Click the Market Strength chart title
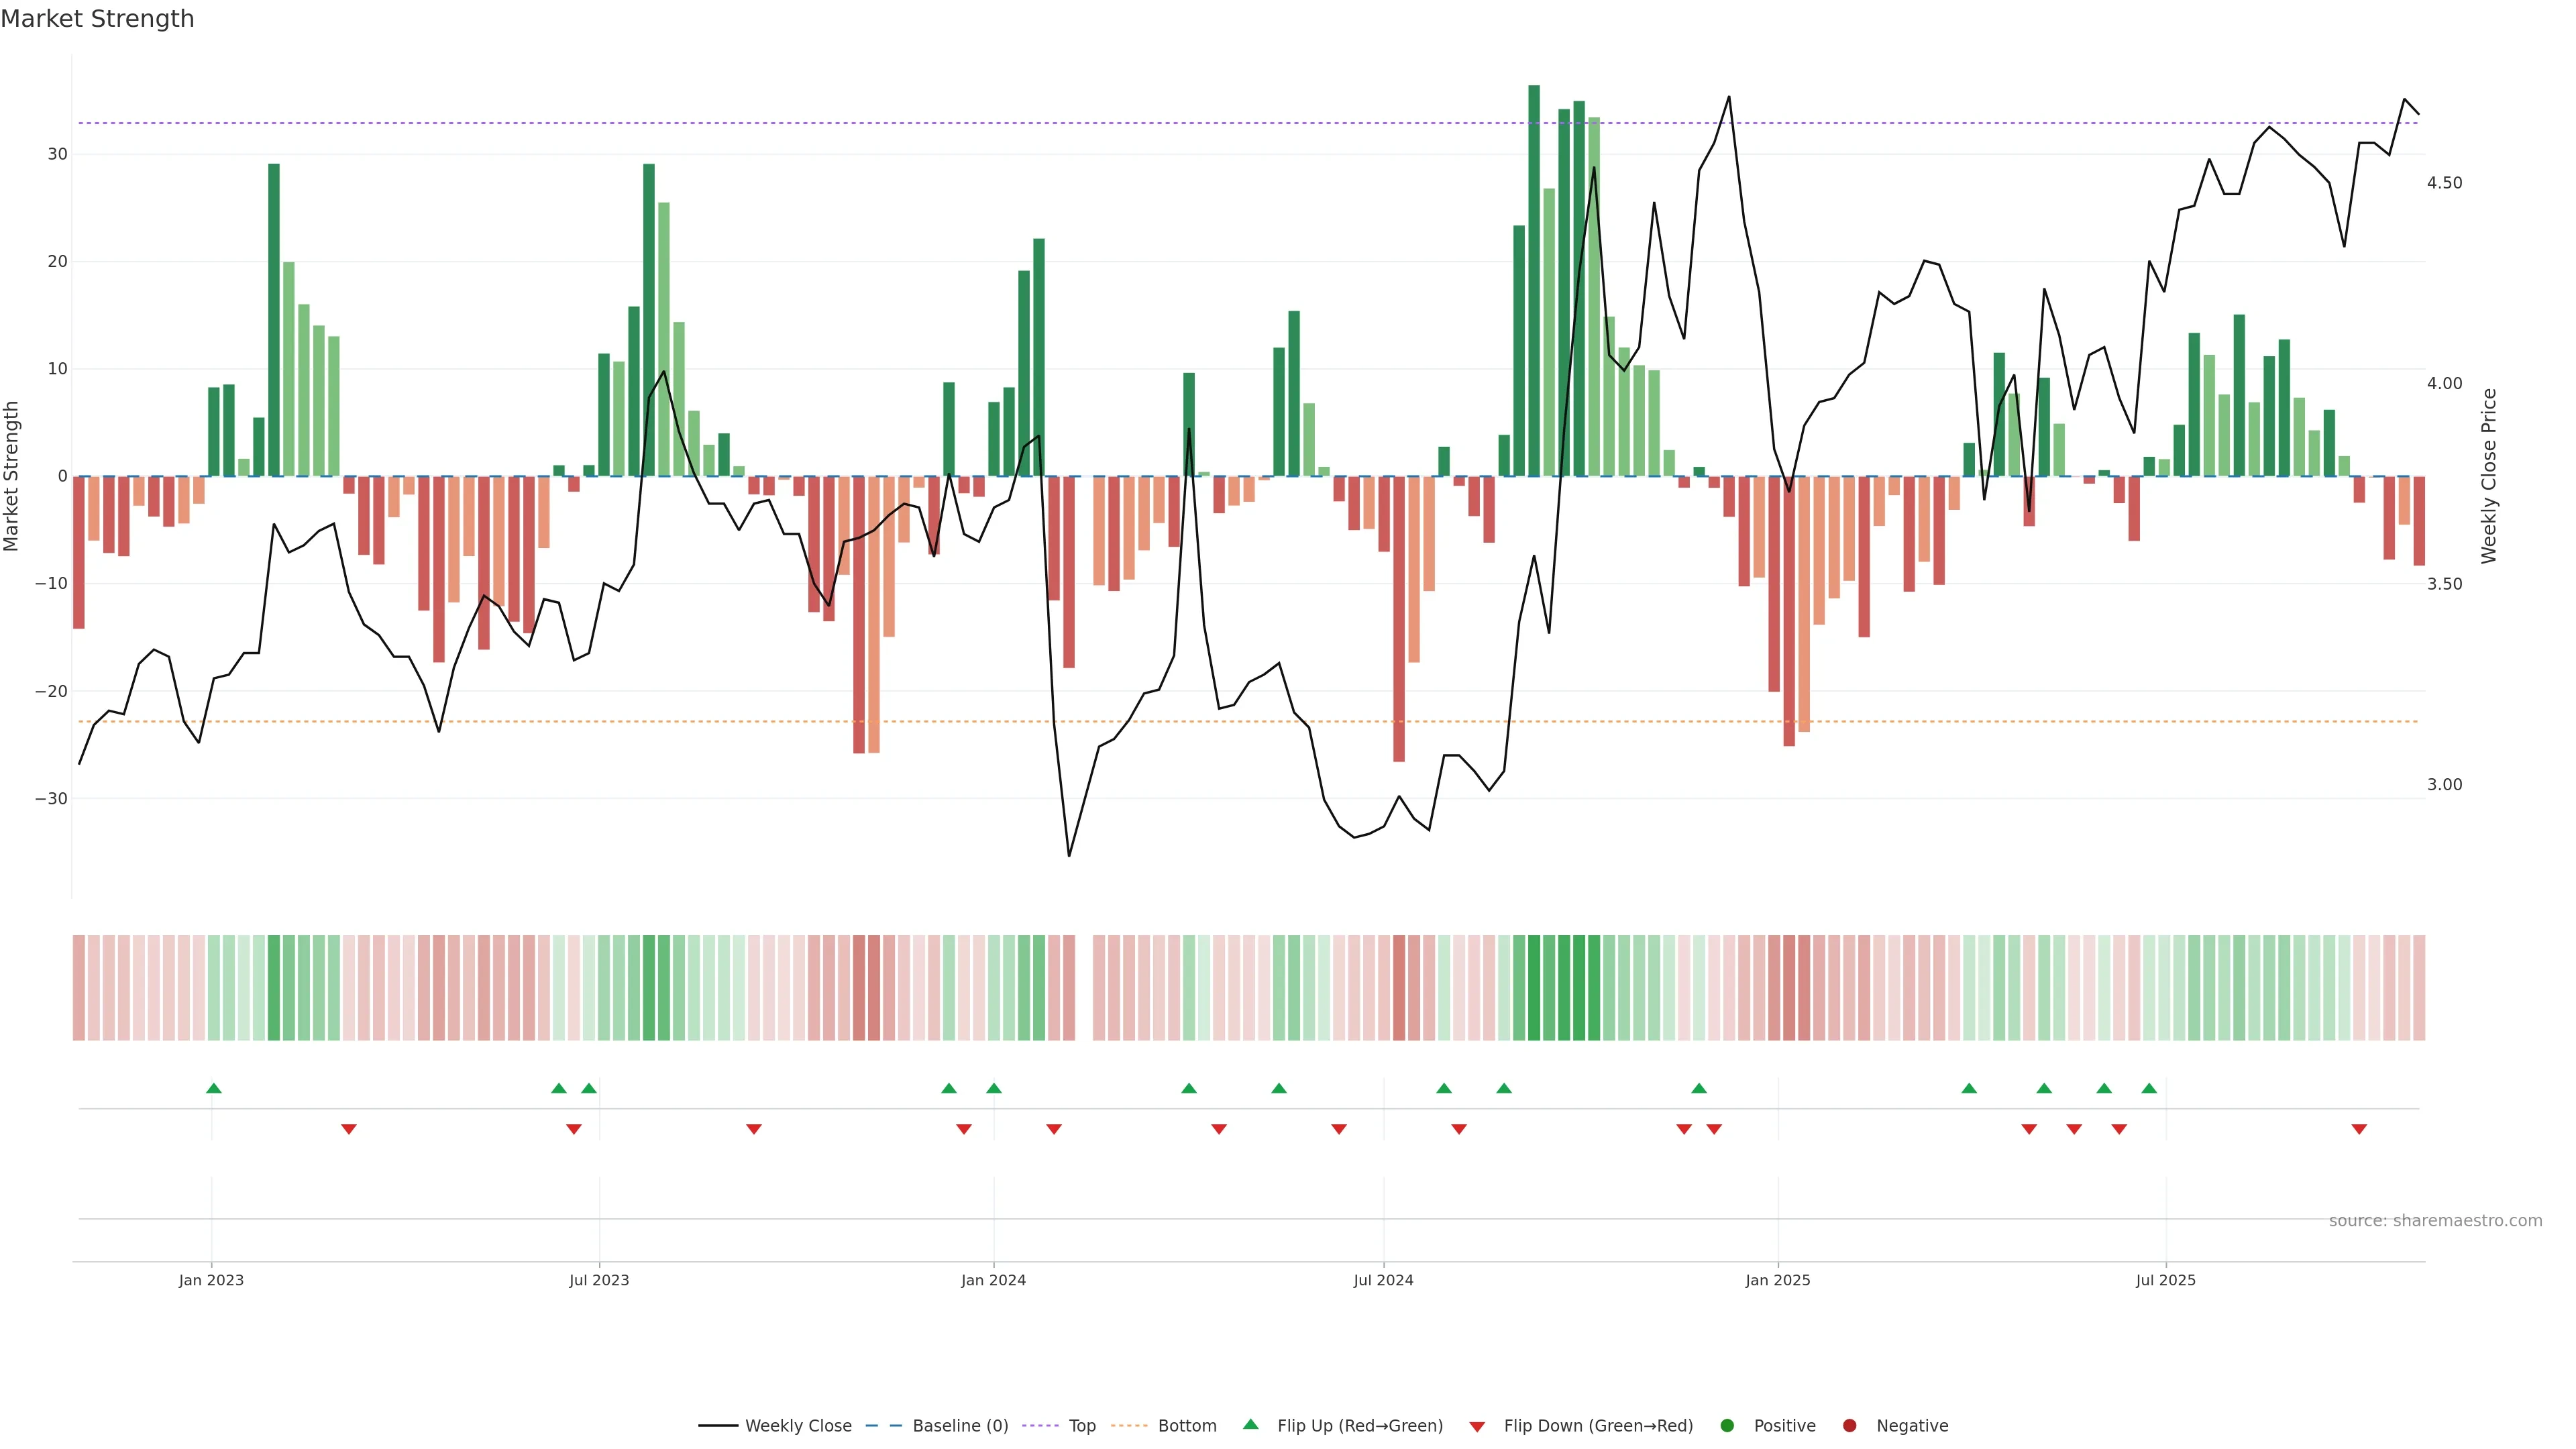This screenshot has height=1449, width=2576. pos(97,19)
